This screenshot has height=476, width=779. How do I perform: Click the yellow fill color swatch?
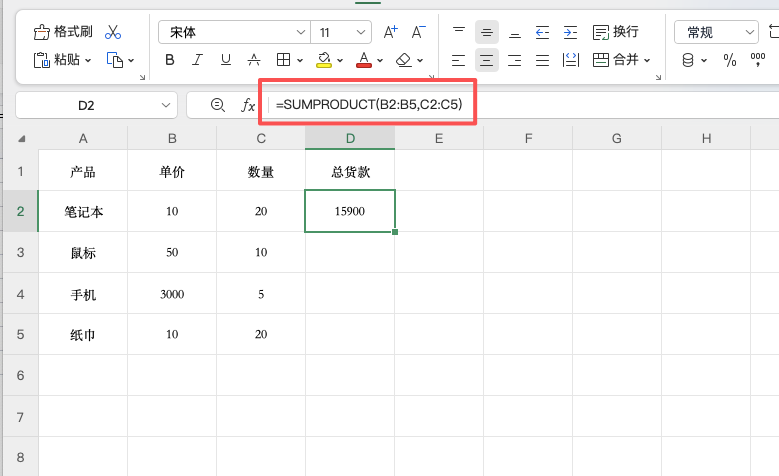(x=324, y=60)
